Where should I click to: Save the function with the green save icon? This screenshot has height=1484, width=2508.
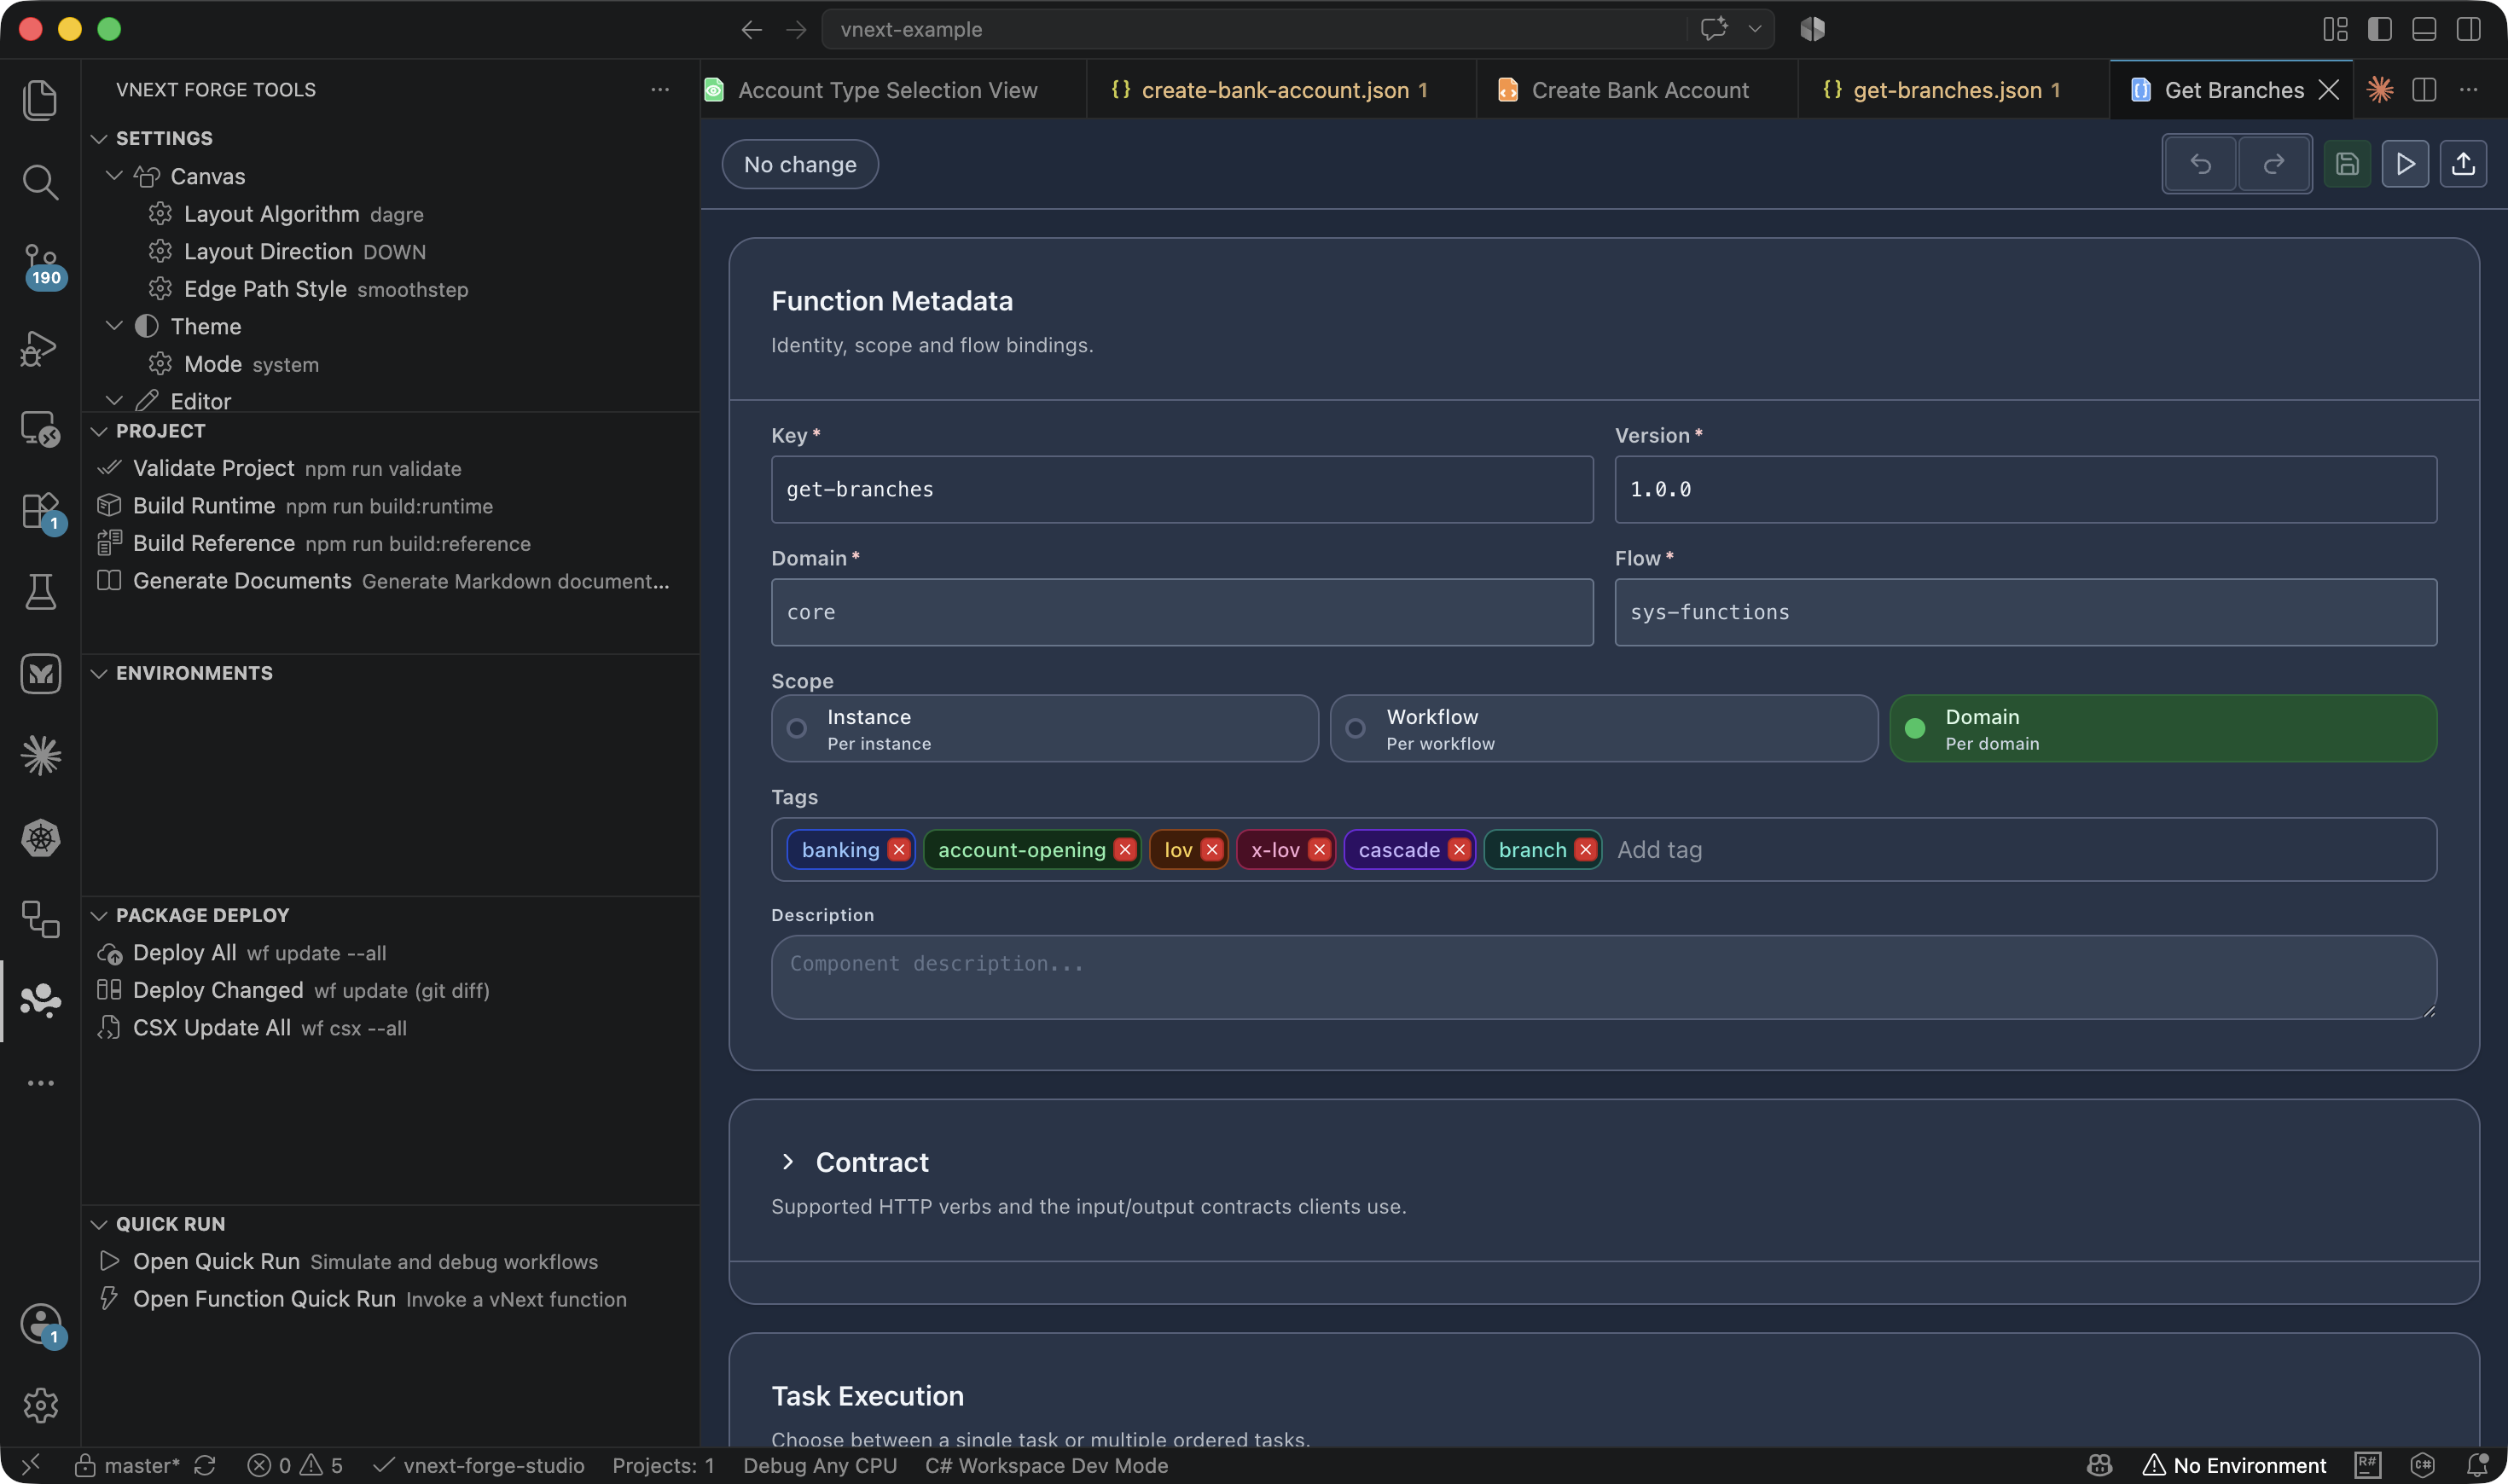(x=2347, y=164)
